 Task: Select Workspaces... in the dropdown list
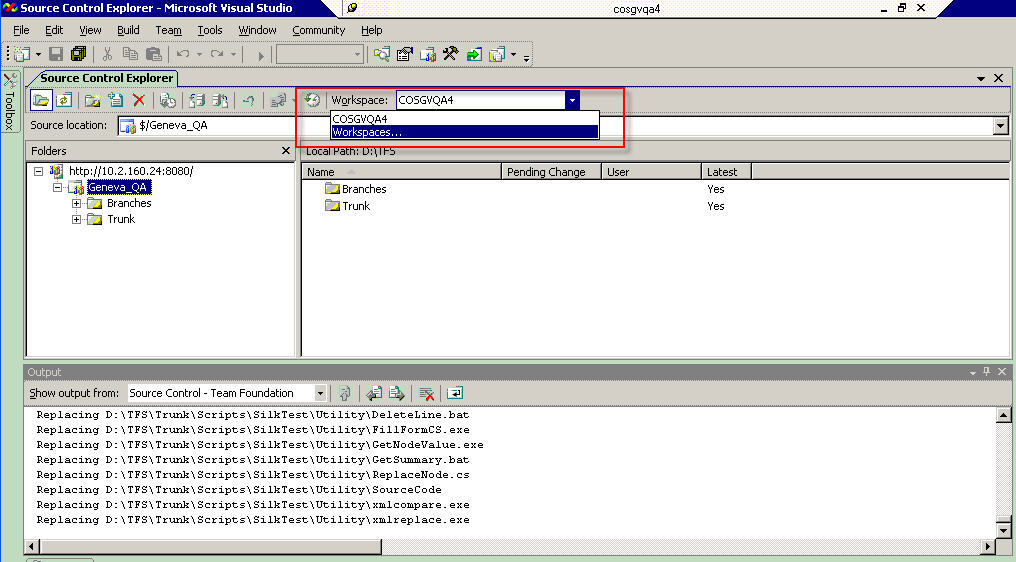[x=465, y=132]
